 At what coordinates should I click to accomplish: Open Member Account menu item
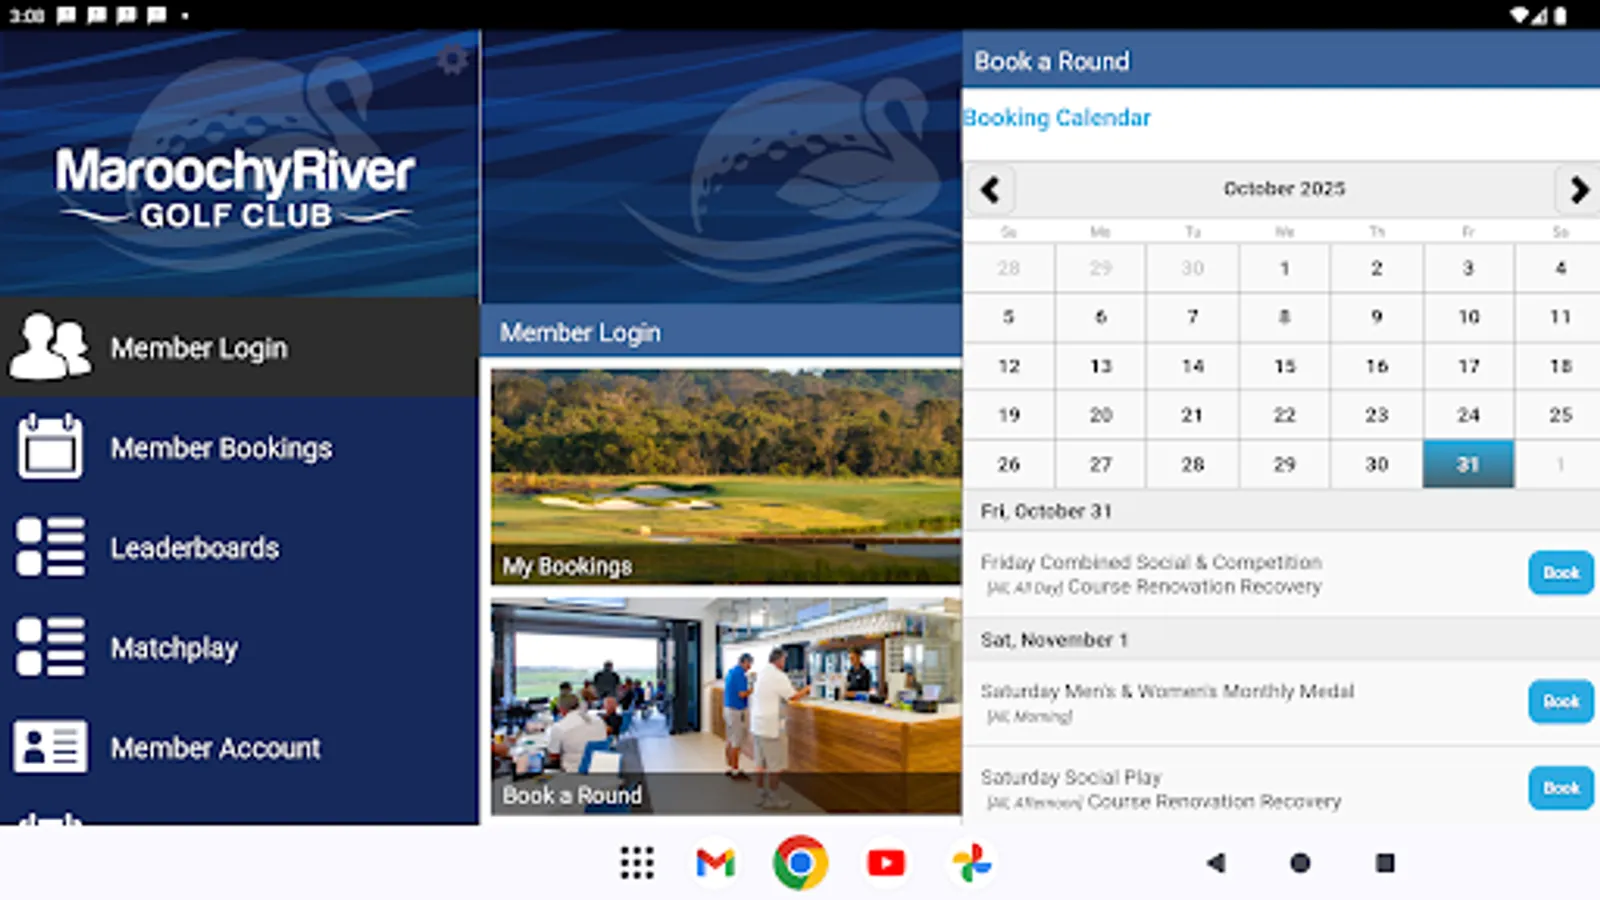(239, 747)
